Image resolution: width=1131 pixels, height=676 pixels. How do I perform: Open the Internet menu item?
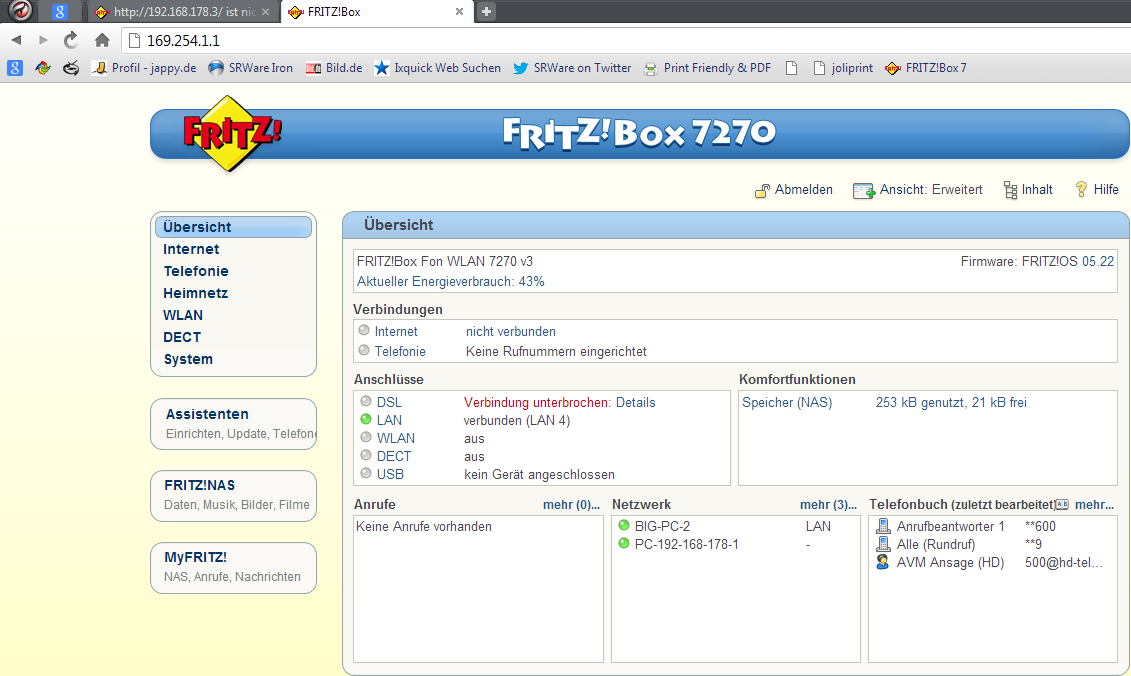click(191, 249)
